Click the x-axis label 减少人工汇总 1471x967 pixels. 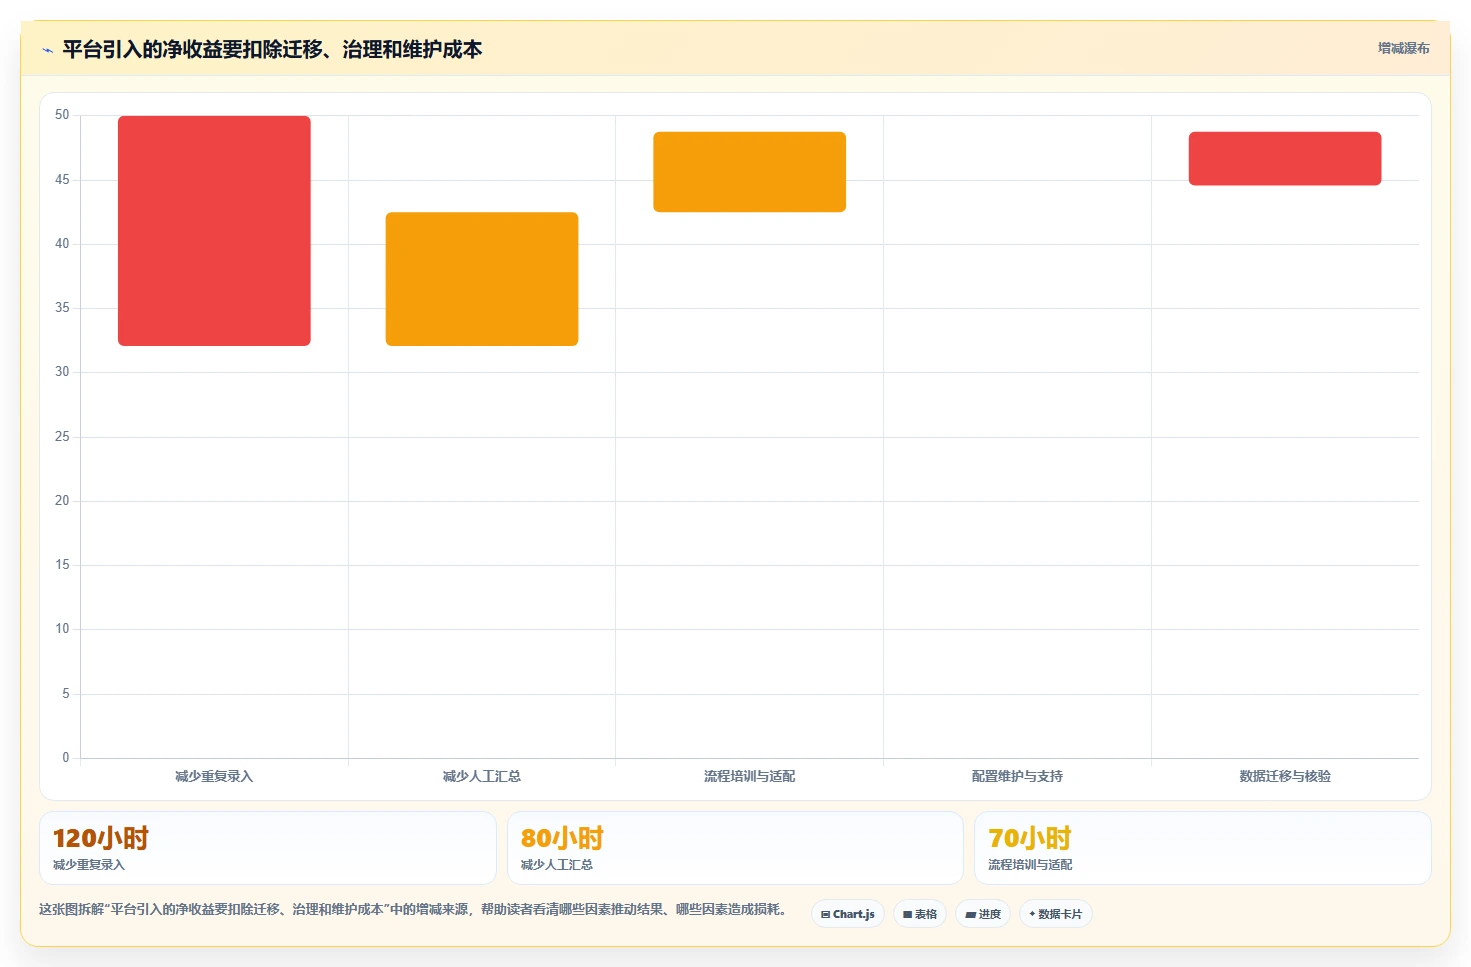coord(482,776)
